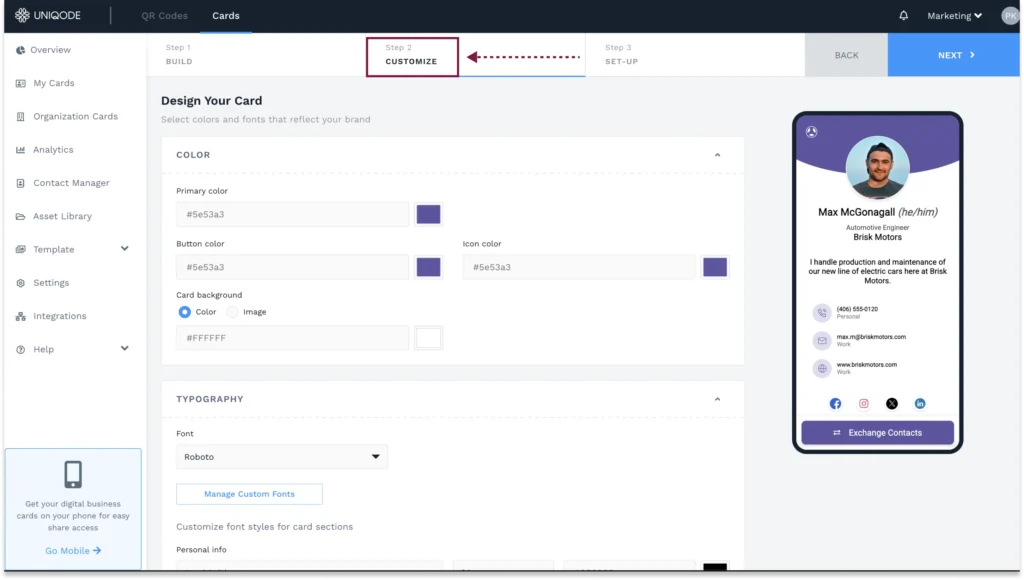Go to Step 3 Set-Up
This screenshot has width=1024, height=580.
click(x=621, y=55)
